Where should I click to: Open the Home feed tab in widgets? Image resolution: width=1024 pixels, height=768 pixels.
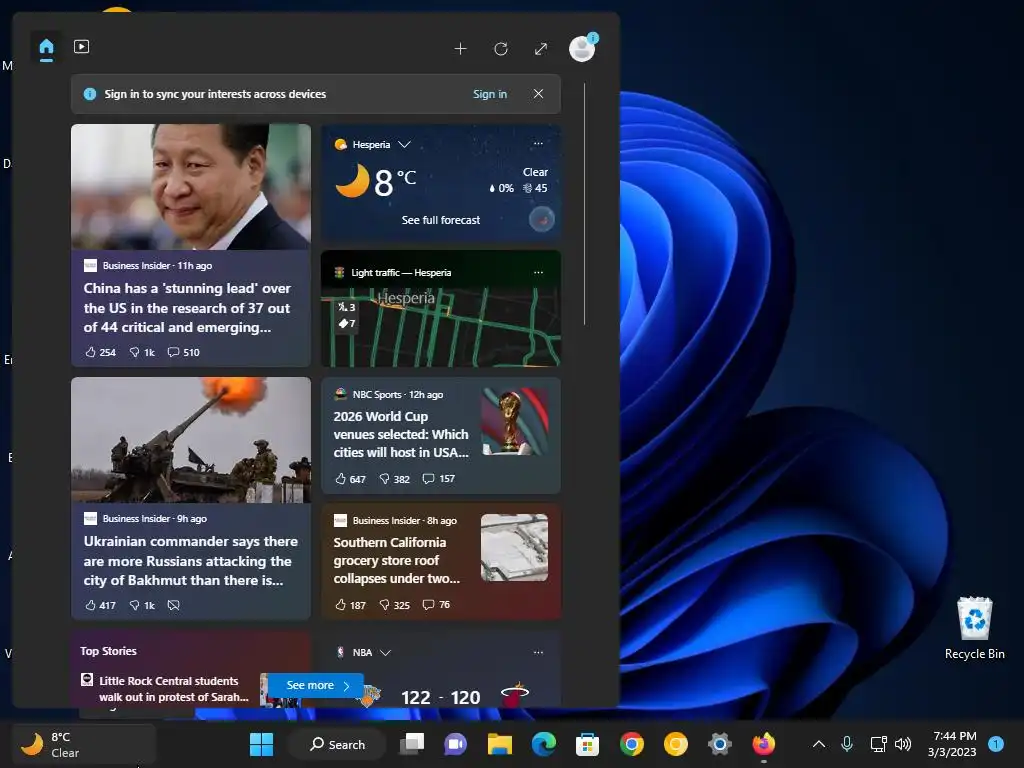[46, 47]
